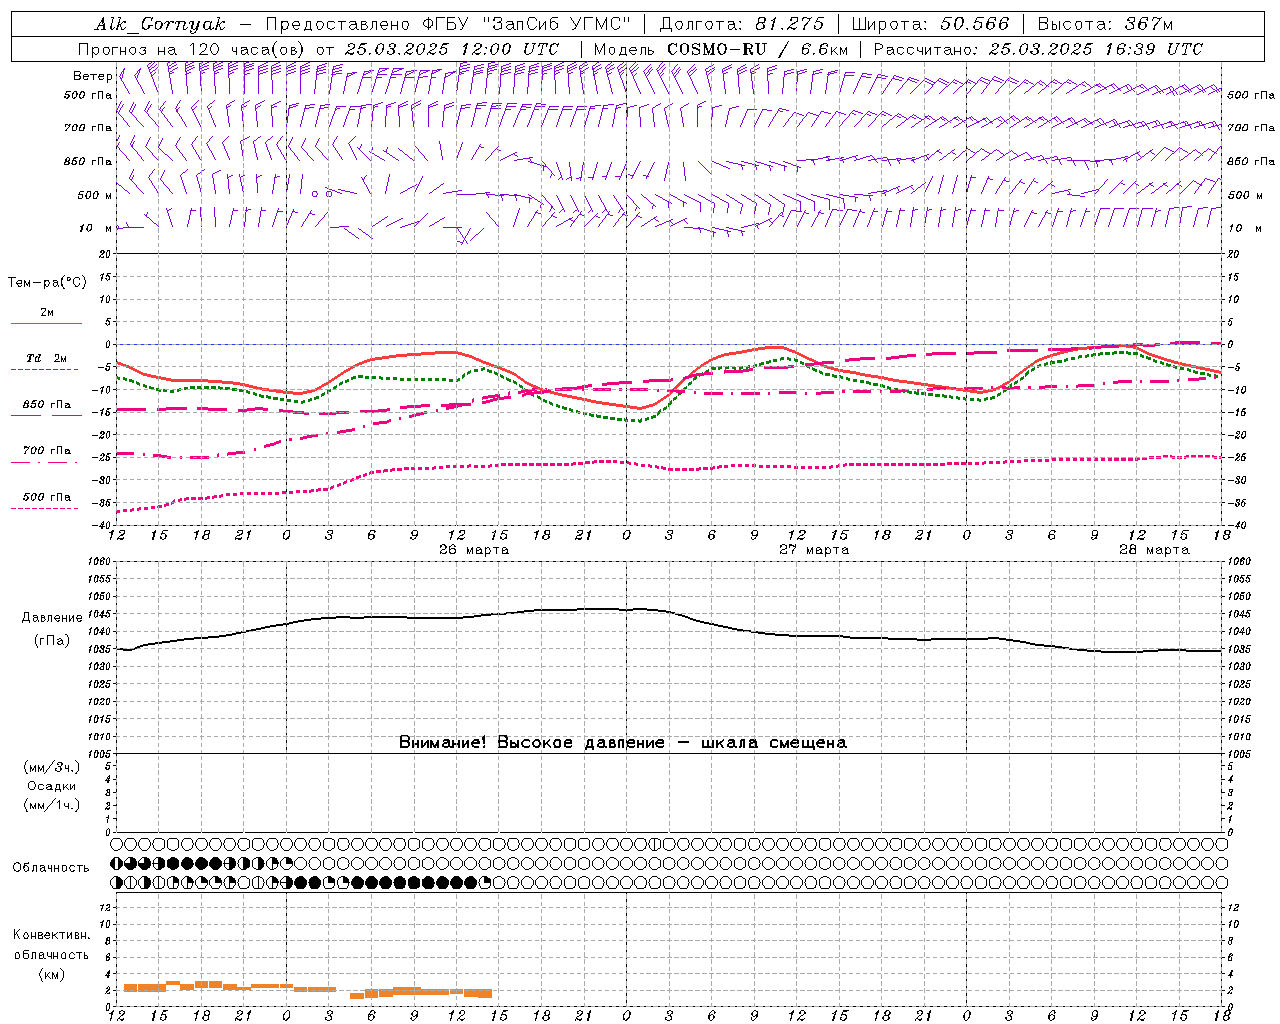Select the provider text ФГБУ "ЗапСиб УГМС"
This screenshot has height=1024, width=1280.
coord(528,24)
